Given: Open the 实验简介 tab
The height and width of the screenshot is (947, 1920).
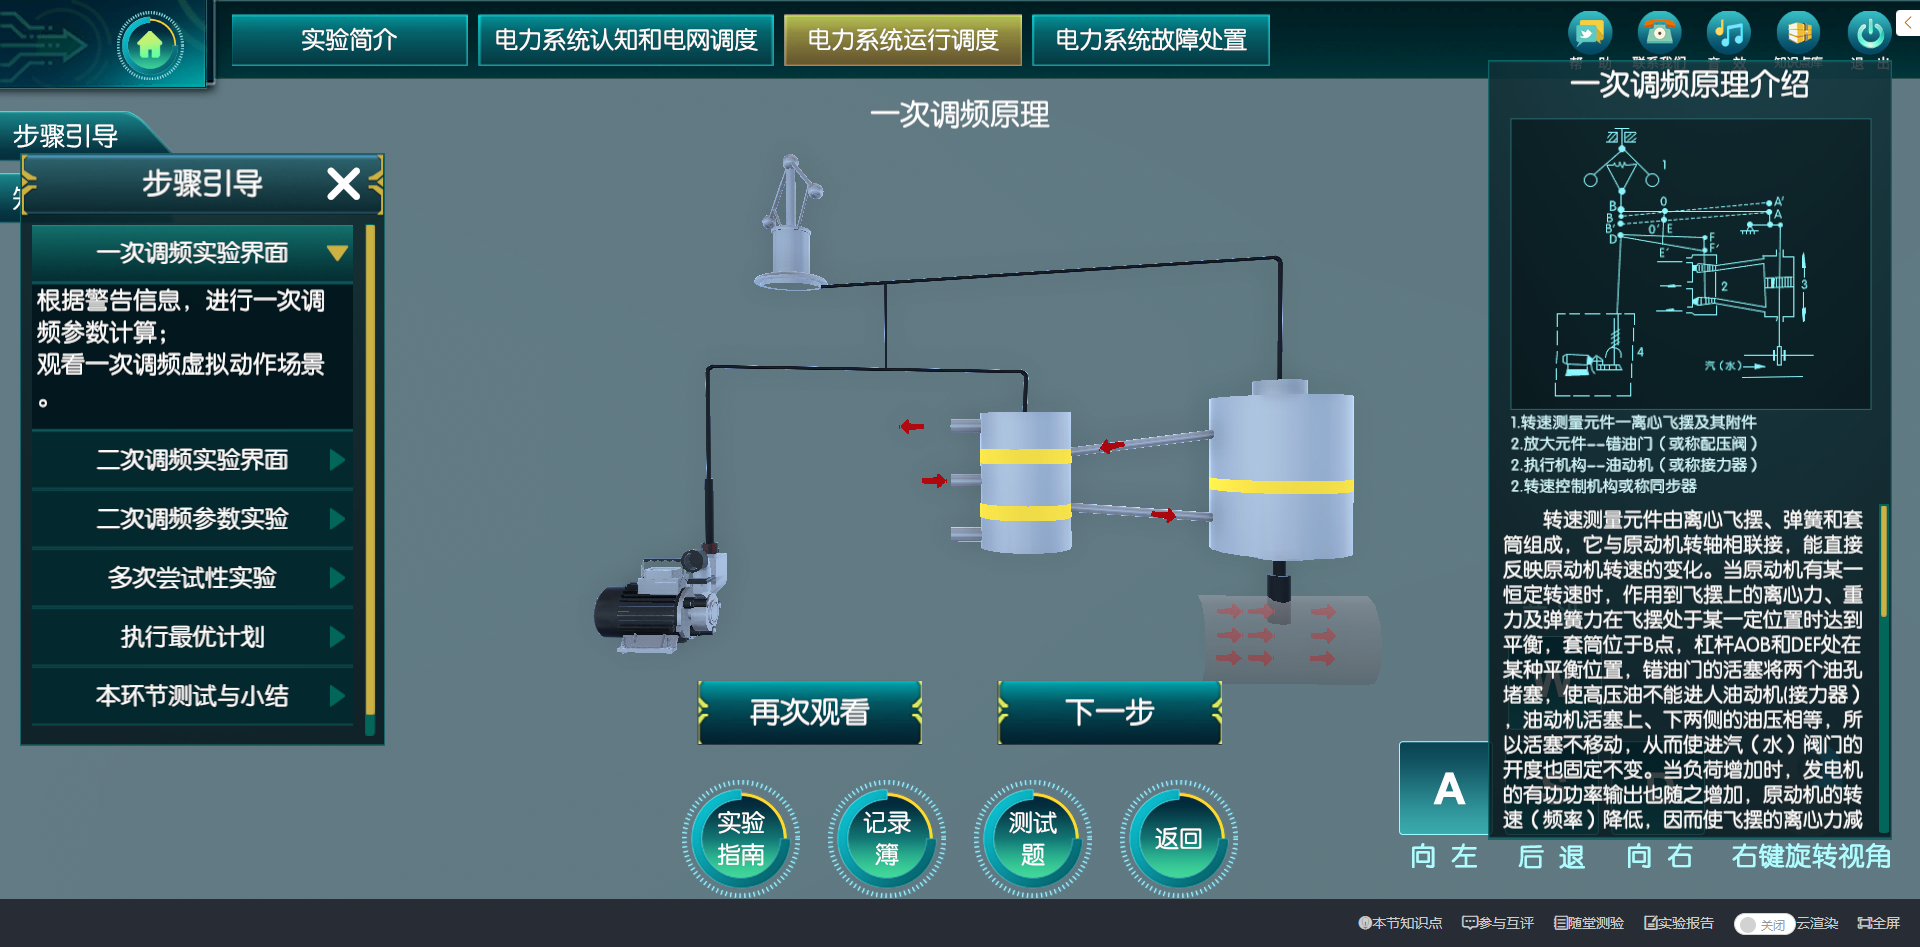Looking at the screenshot, I should [348, 40].
